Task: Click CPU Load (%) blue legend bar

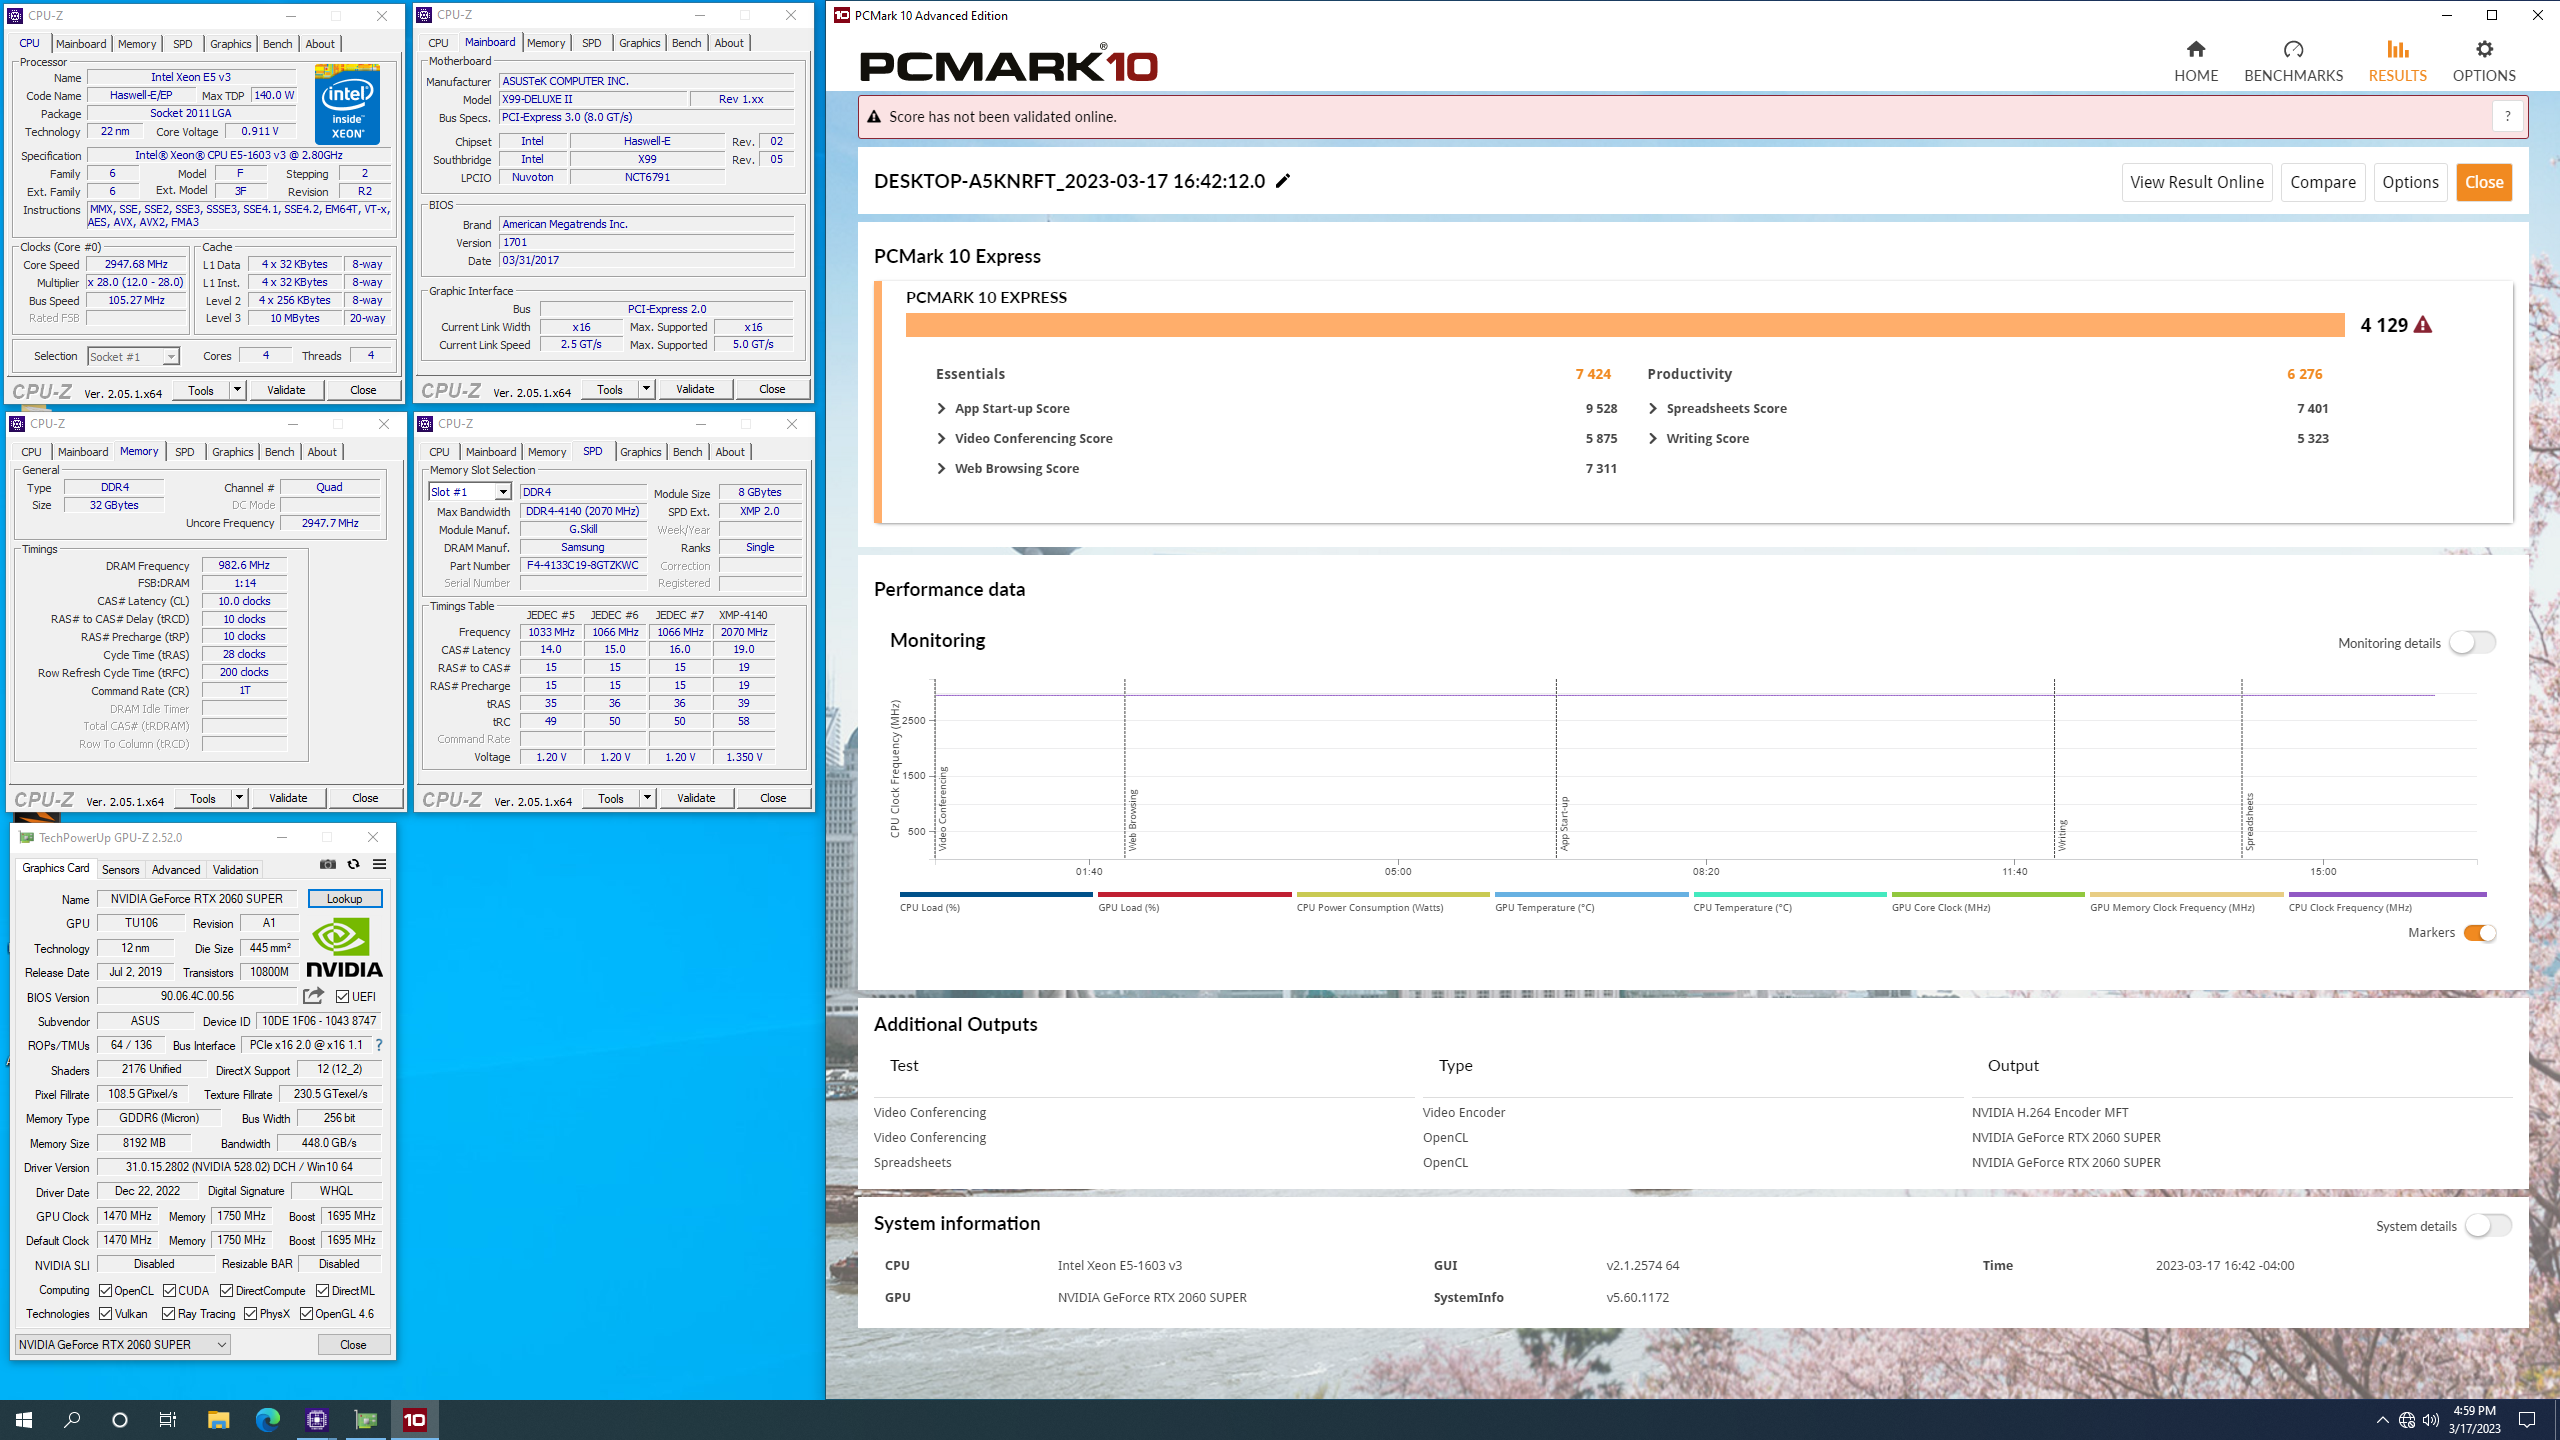Action: [x=996, y=894]
